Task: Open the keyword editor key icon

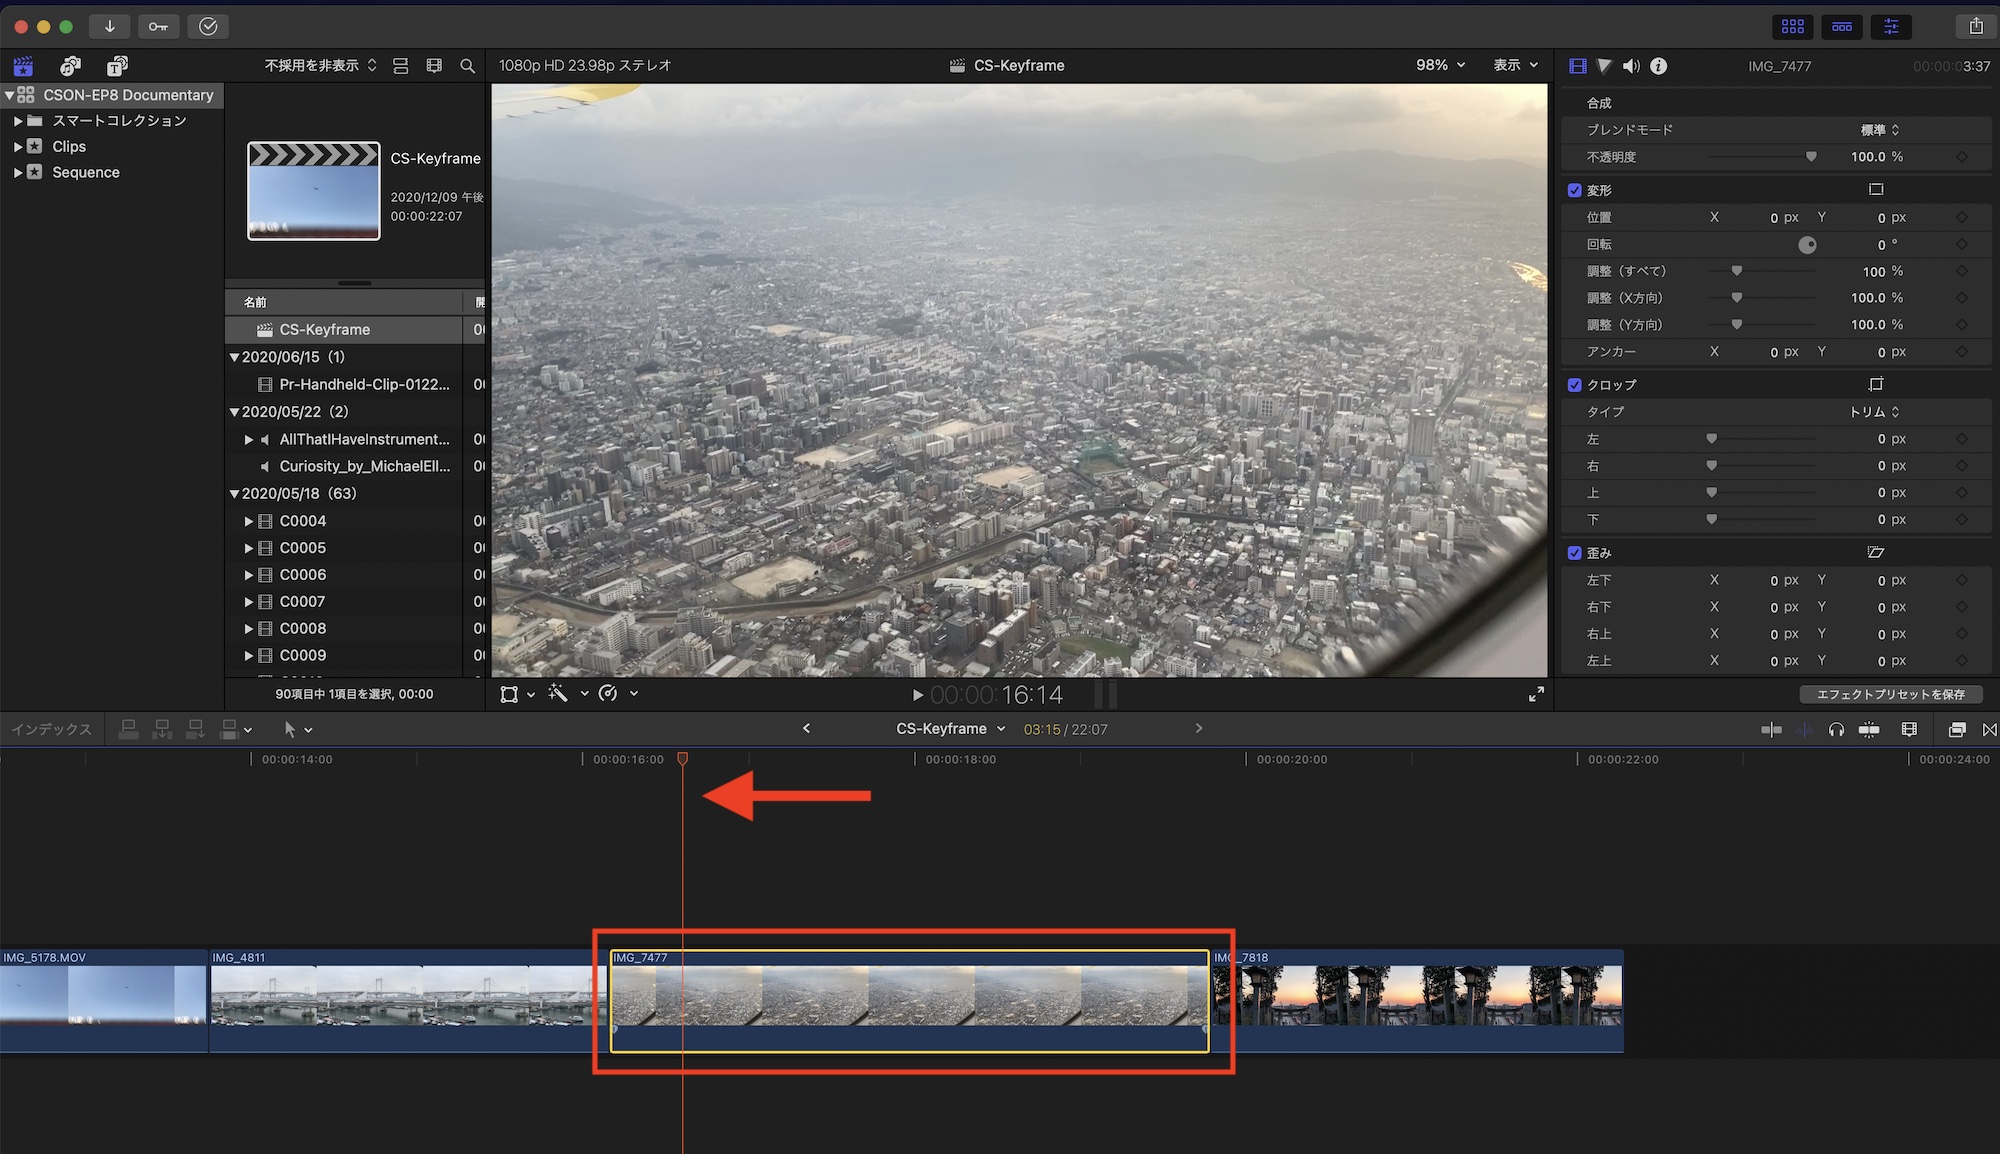Action: pos(158,26)
